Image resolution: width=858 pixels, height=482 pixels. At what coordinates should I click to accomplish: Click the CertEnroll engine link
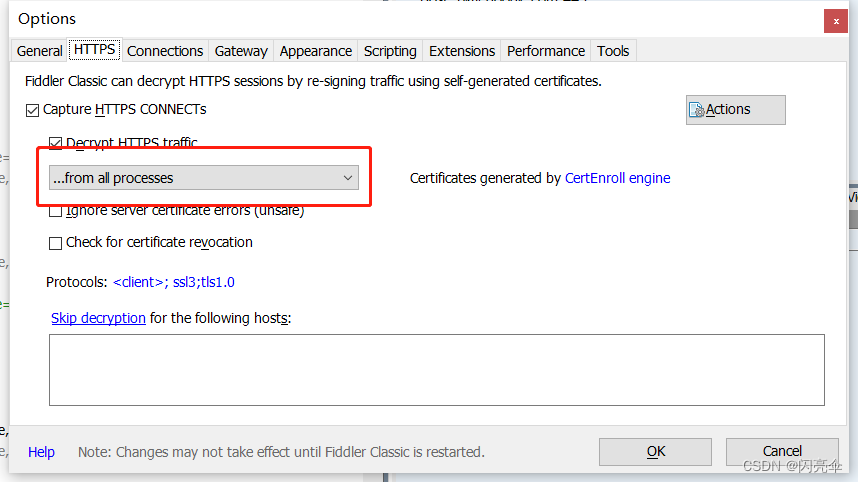pos(617,178)
